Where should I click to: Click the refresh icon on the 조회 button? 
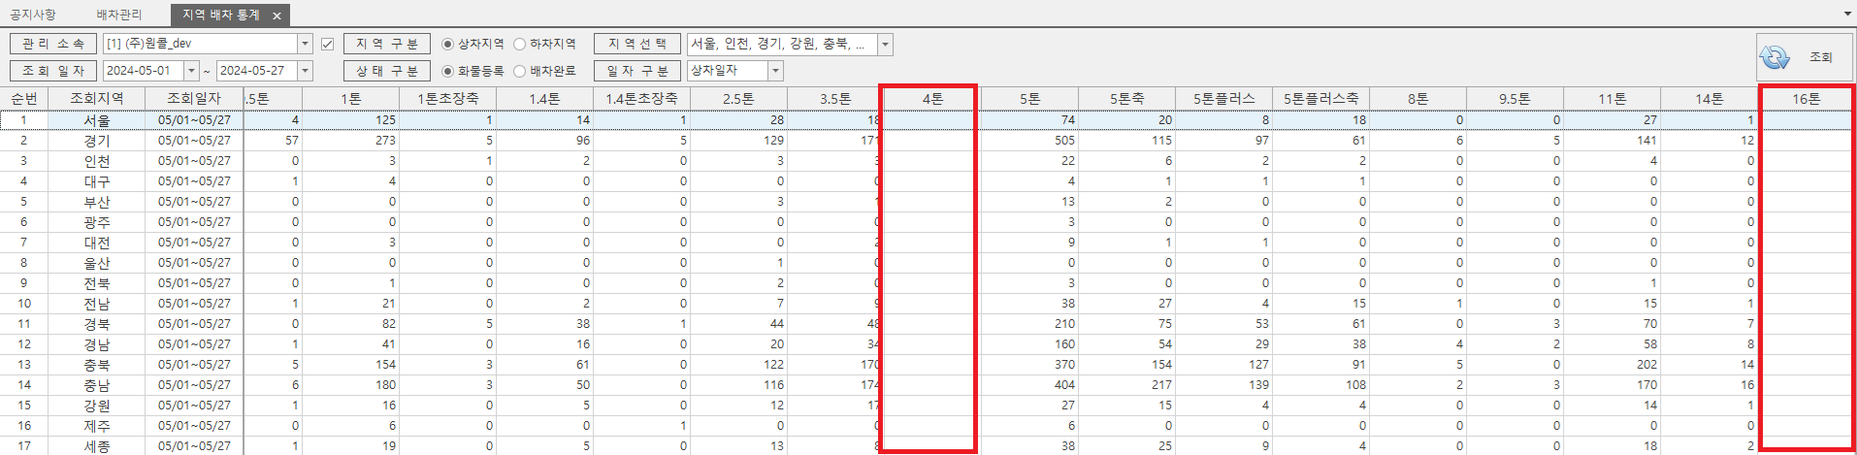(x=1774, y=58)
